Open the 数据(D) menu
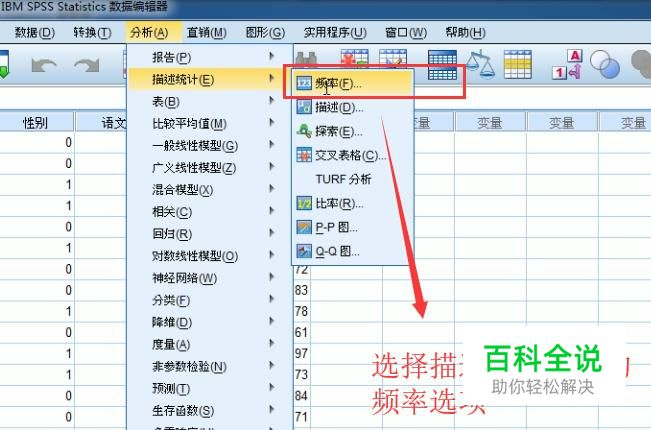 click(x=34, y=32)
